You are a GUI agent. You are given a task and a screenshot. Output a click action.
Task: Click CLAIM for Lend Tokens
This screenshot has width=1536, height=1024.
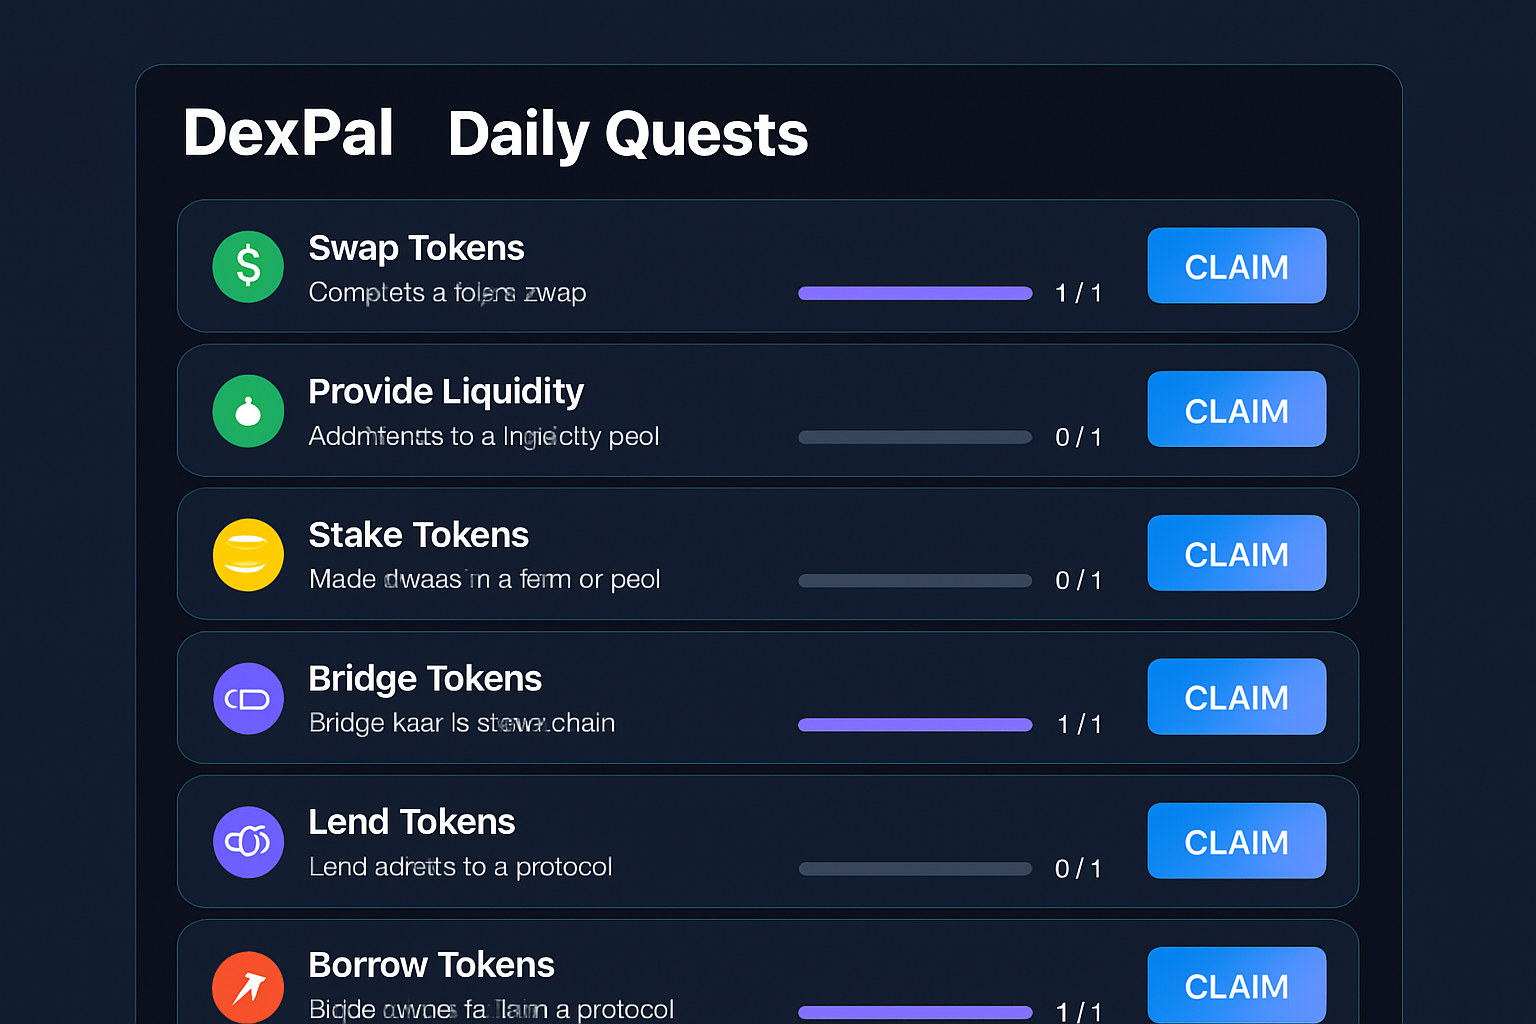pyautogui.click(x=1237, y=841)
